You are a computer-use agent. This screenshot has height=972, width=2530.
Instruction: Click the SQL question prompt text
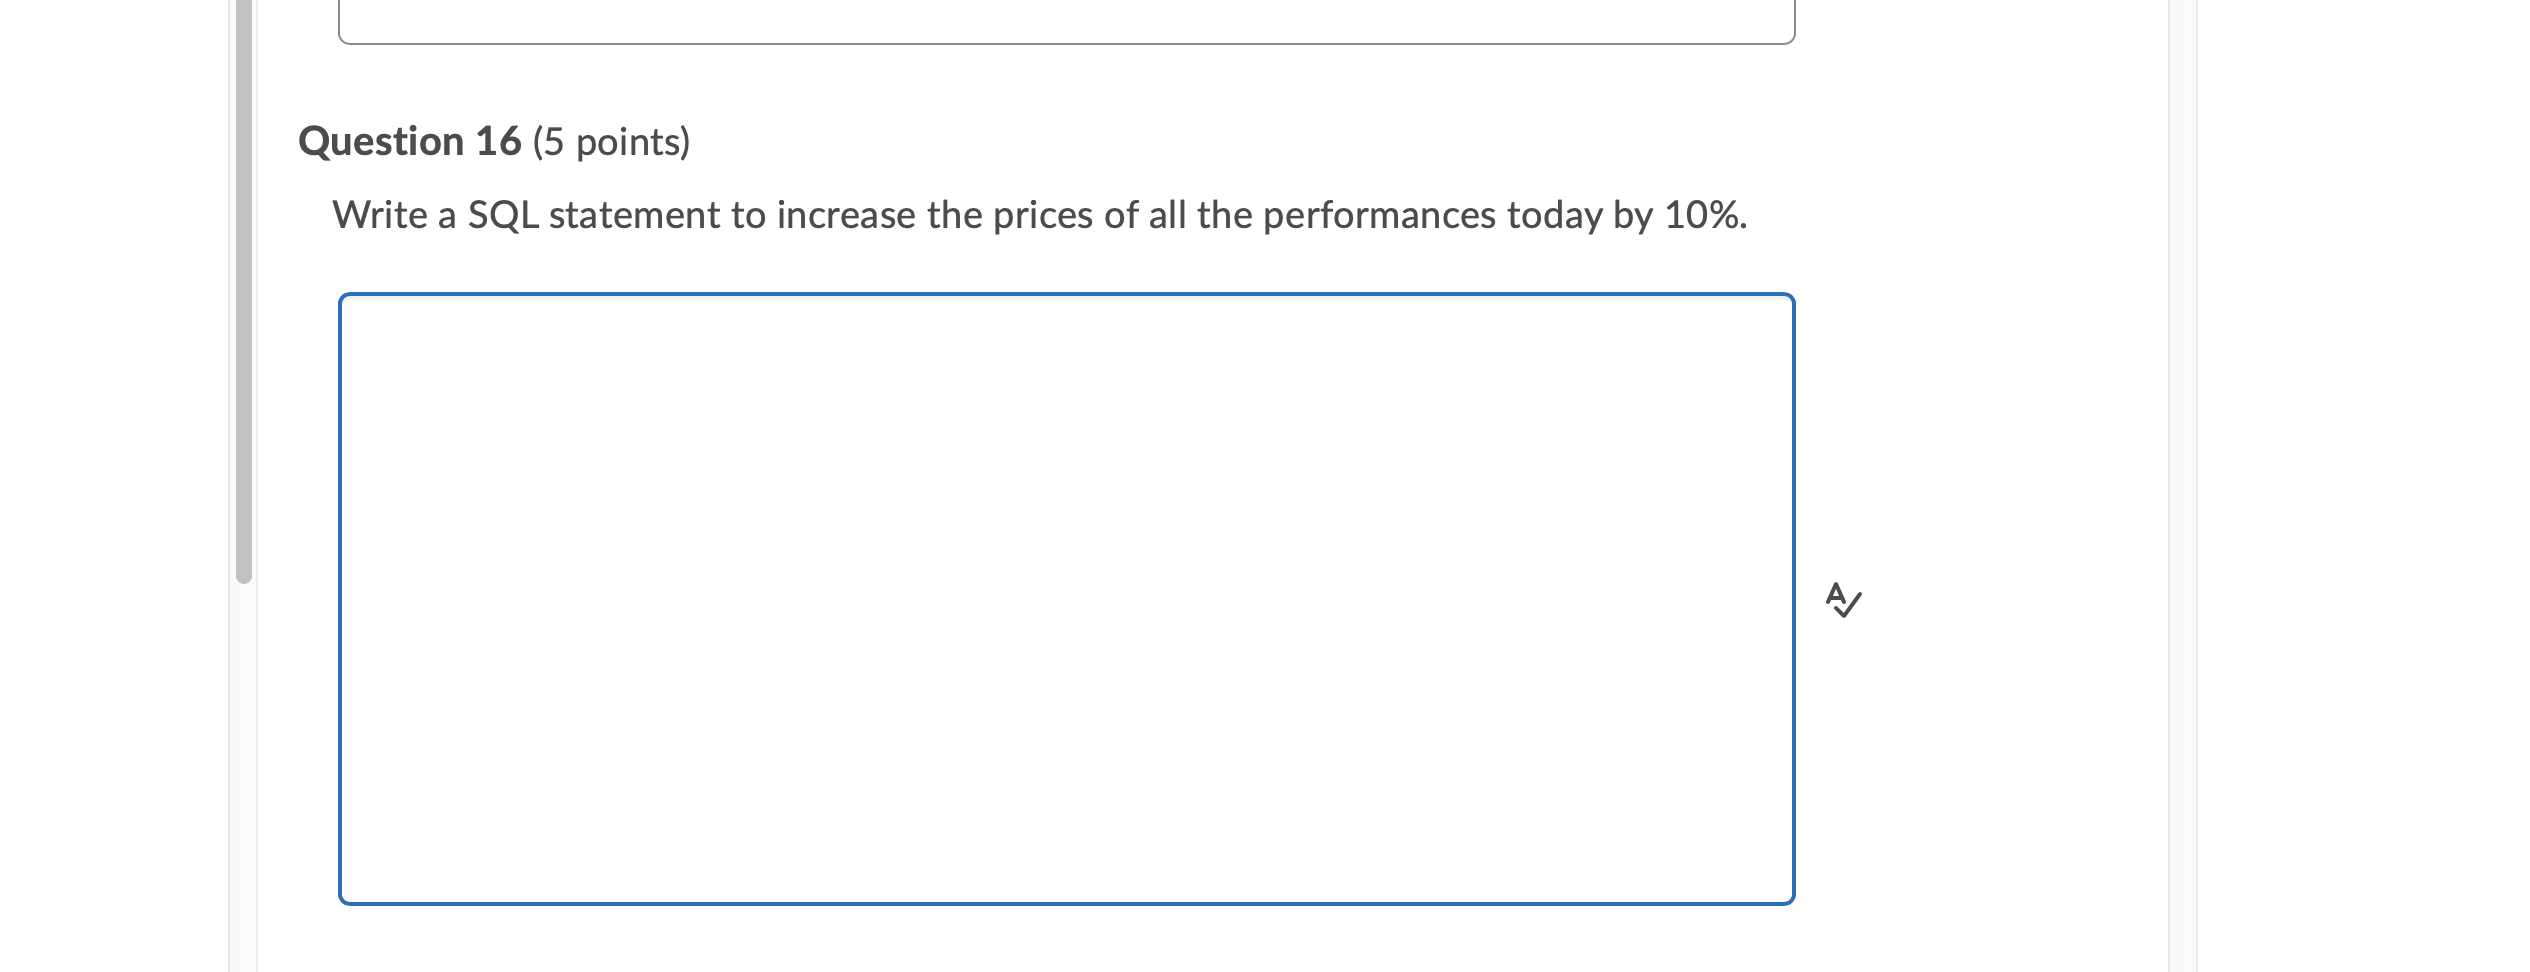(1038, 214)
